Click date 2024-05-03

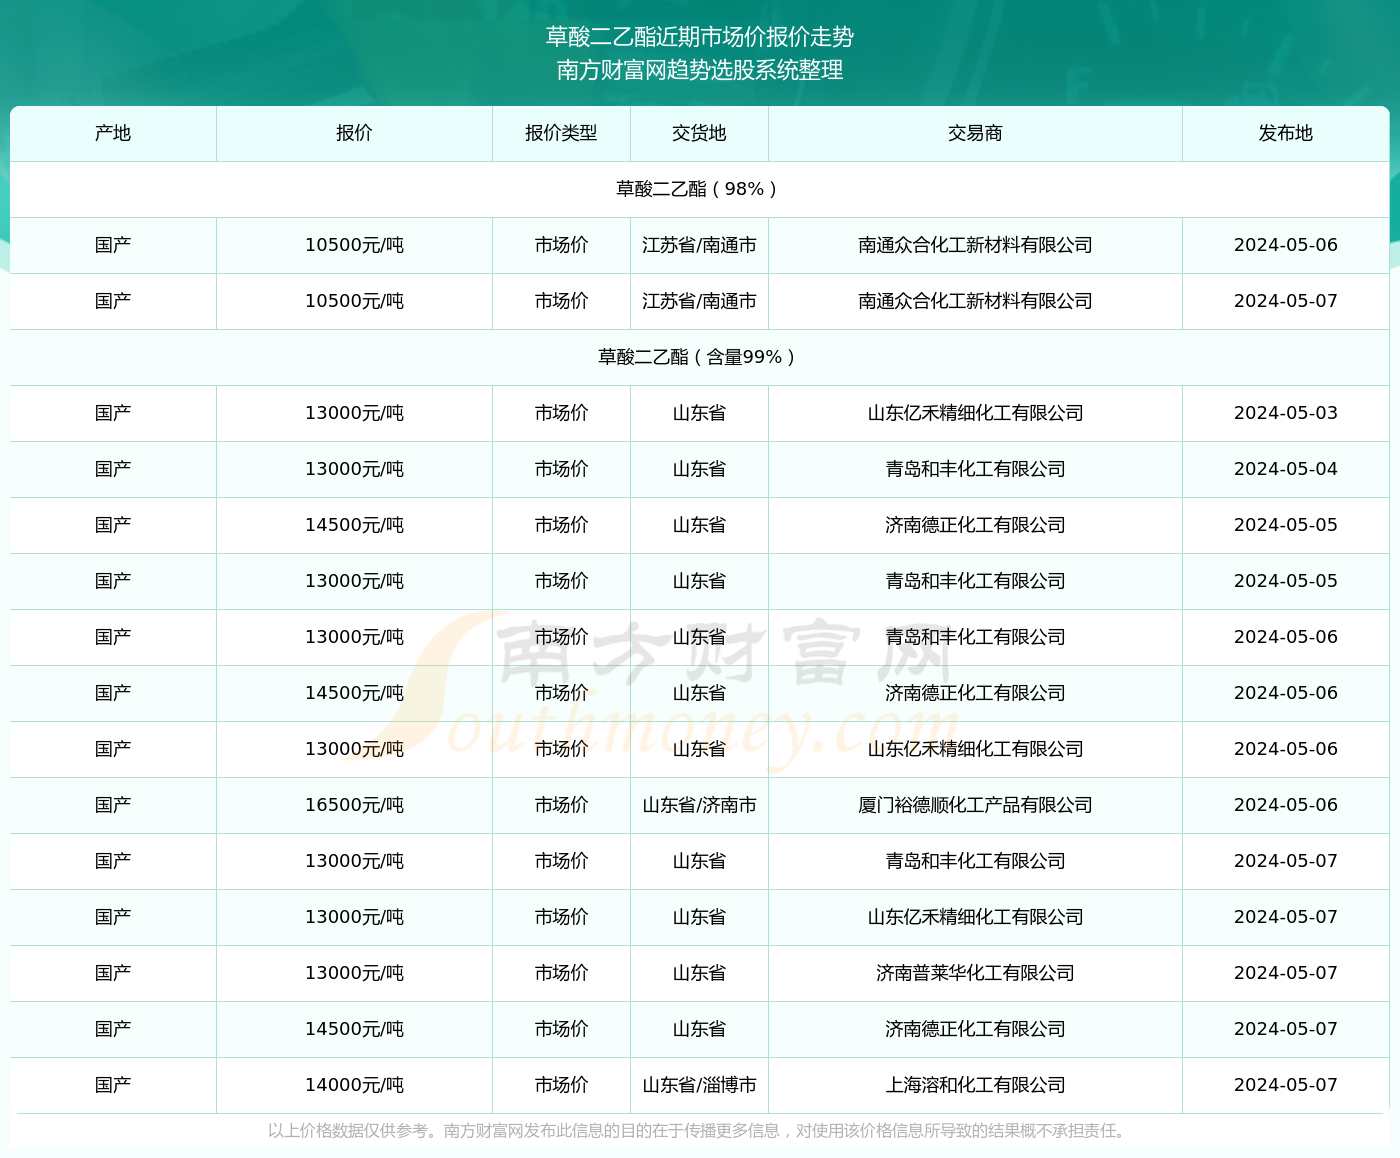[1285, 413]
